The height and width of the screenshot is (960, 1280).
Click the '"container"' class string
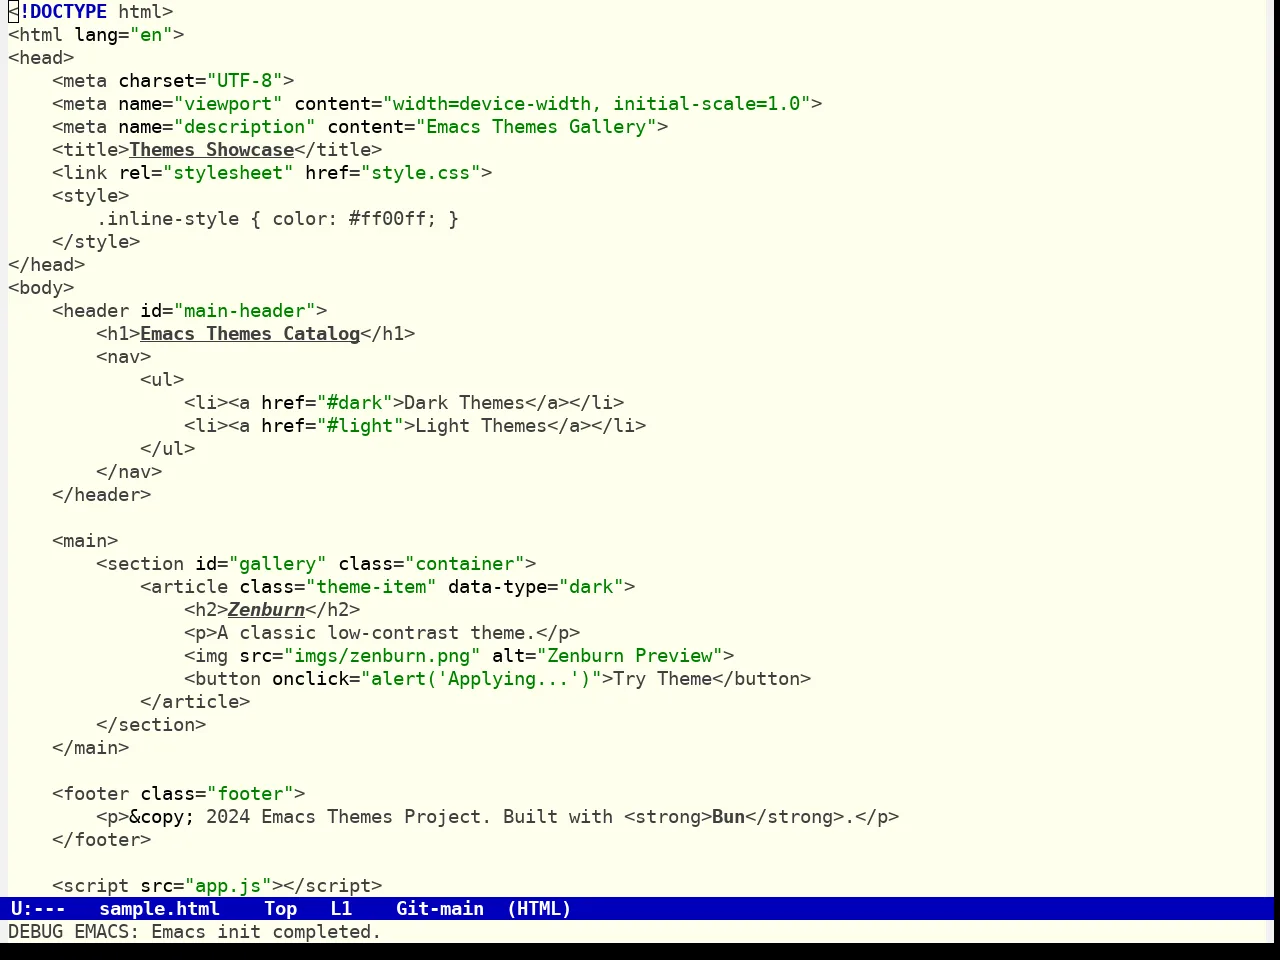tap(465, 564)
